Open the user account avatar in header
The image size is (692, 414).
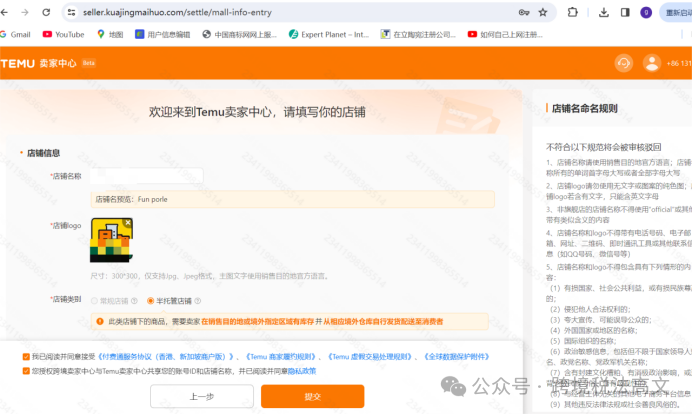(652, 63)
